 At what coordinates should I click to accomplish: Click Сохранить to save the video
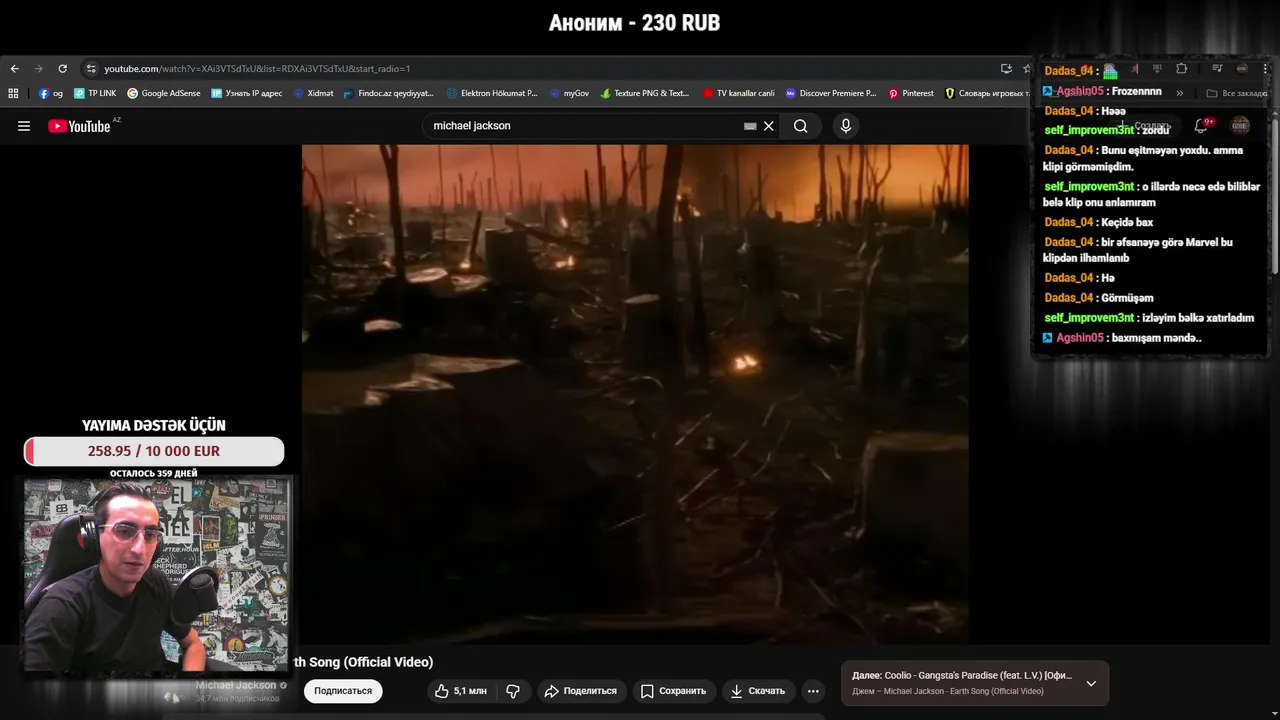(x=673, y=691)
